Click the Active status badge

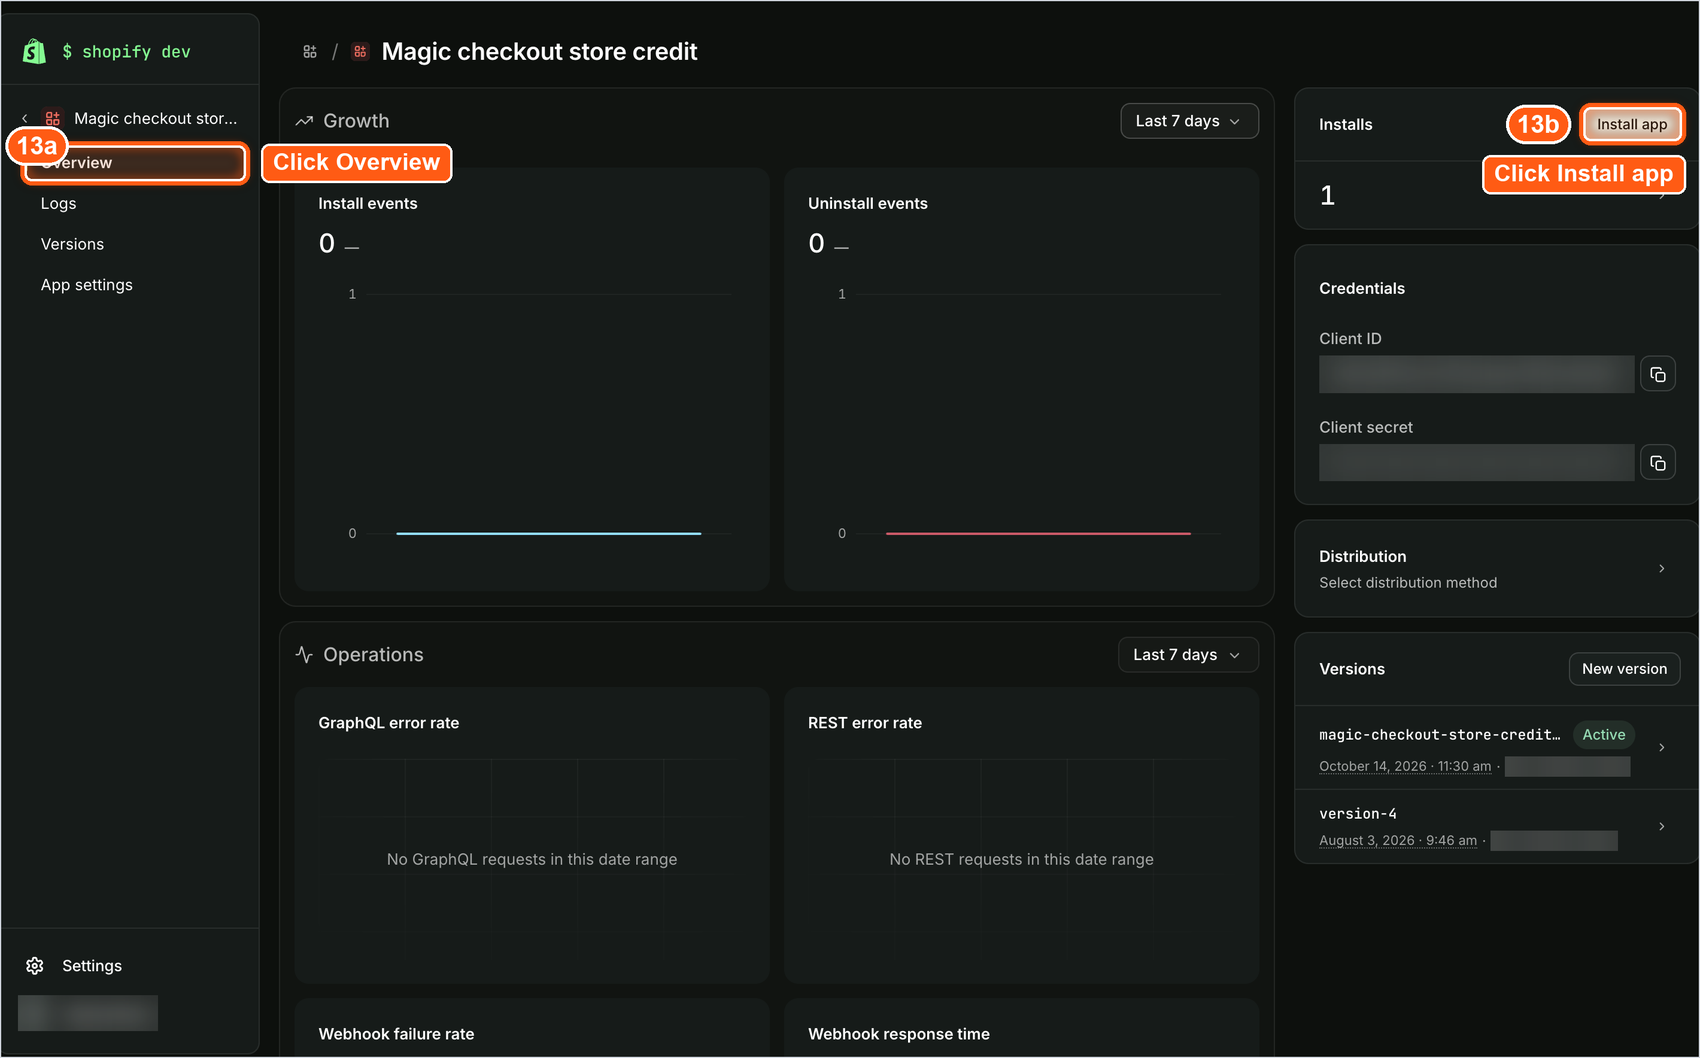click(1603, 734)
